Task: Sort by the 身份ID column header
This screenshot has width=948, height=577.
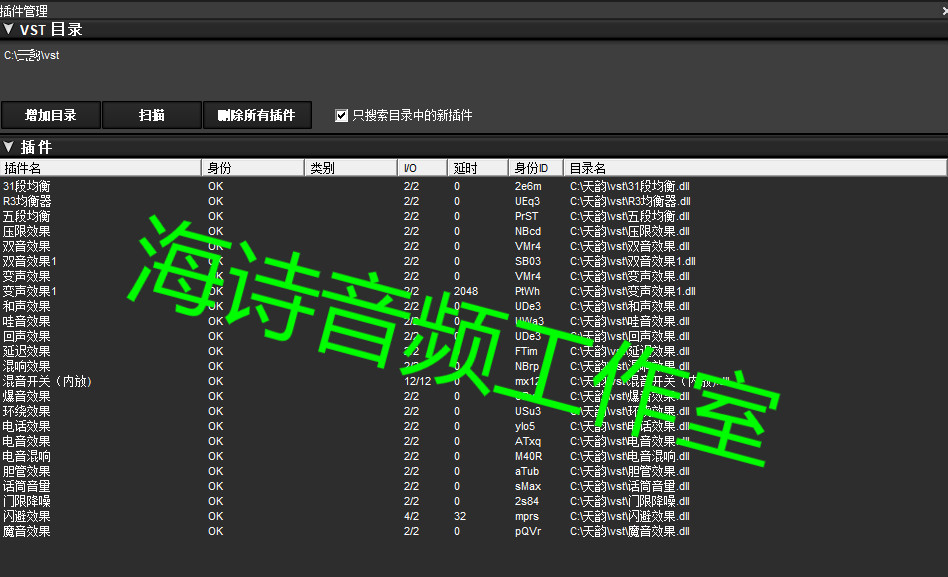Action: [x=536, y=168]
